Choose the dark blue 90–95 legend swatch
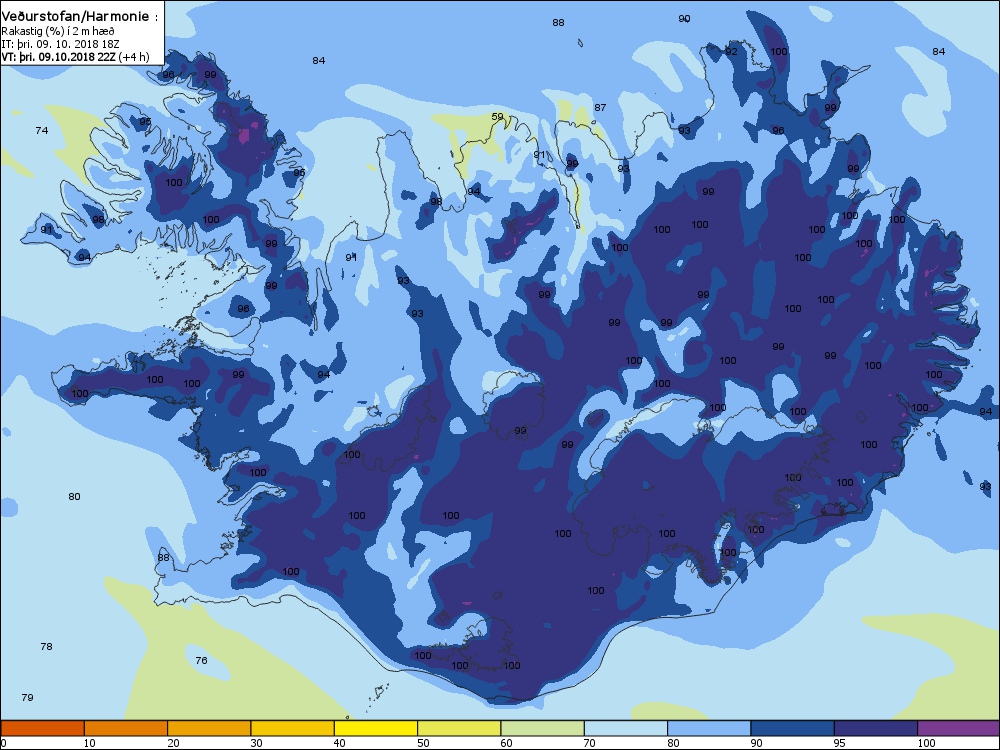Image resolution: width=1000 pixels, height=750 pixels. (793, 728)
